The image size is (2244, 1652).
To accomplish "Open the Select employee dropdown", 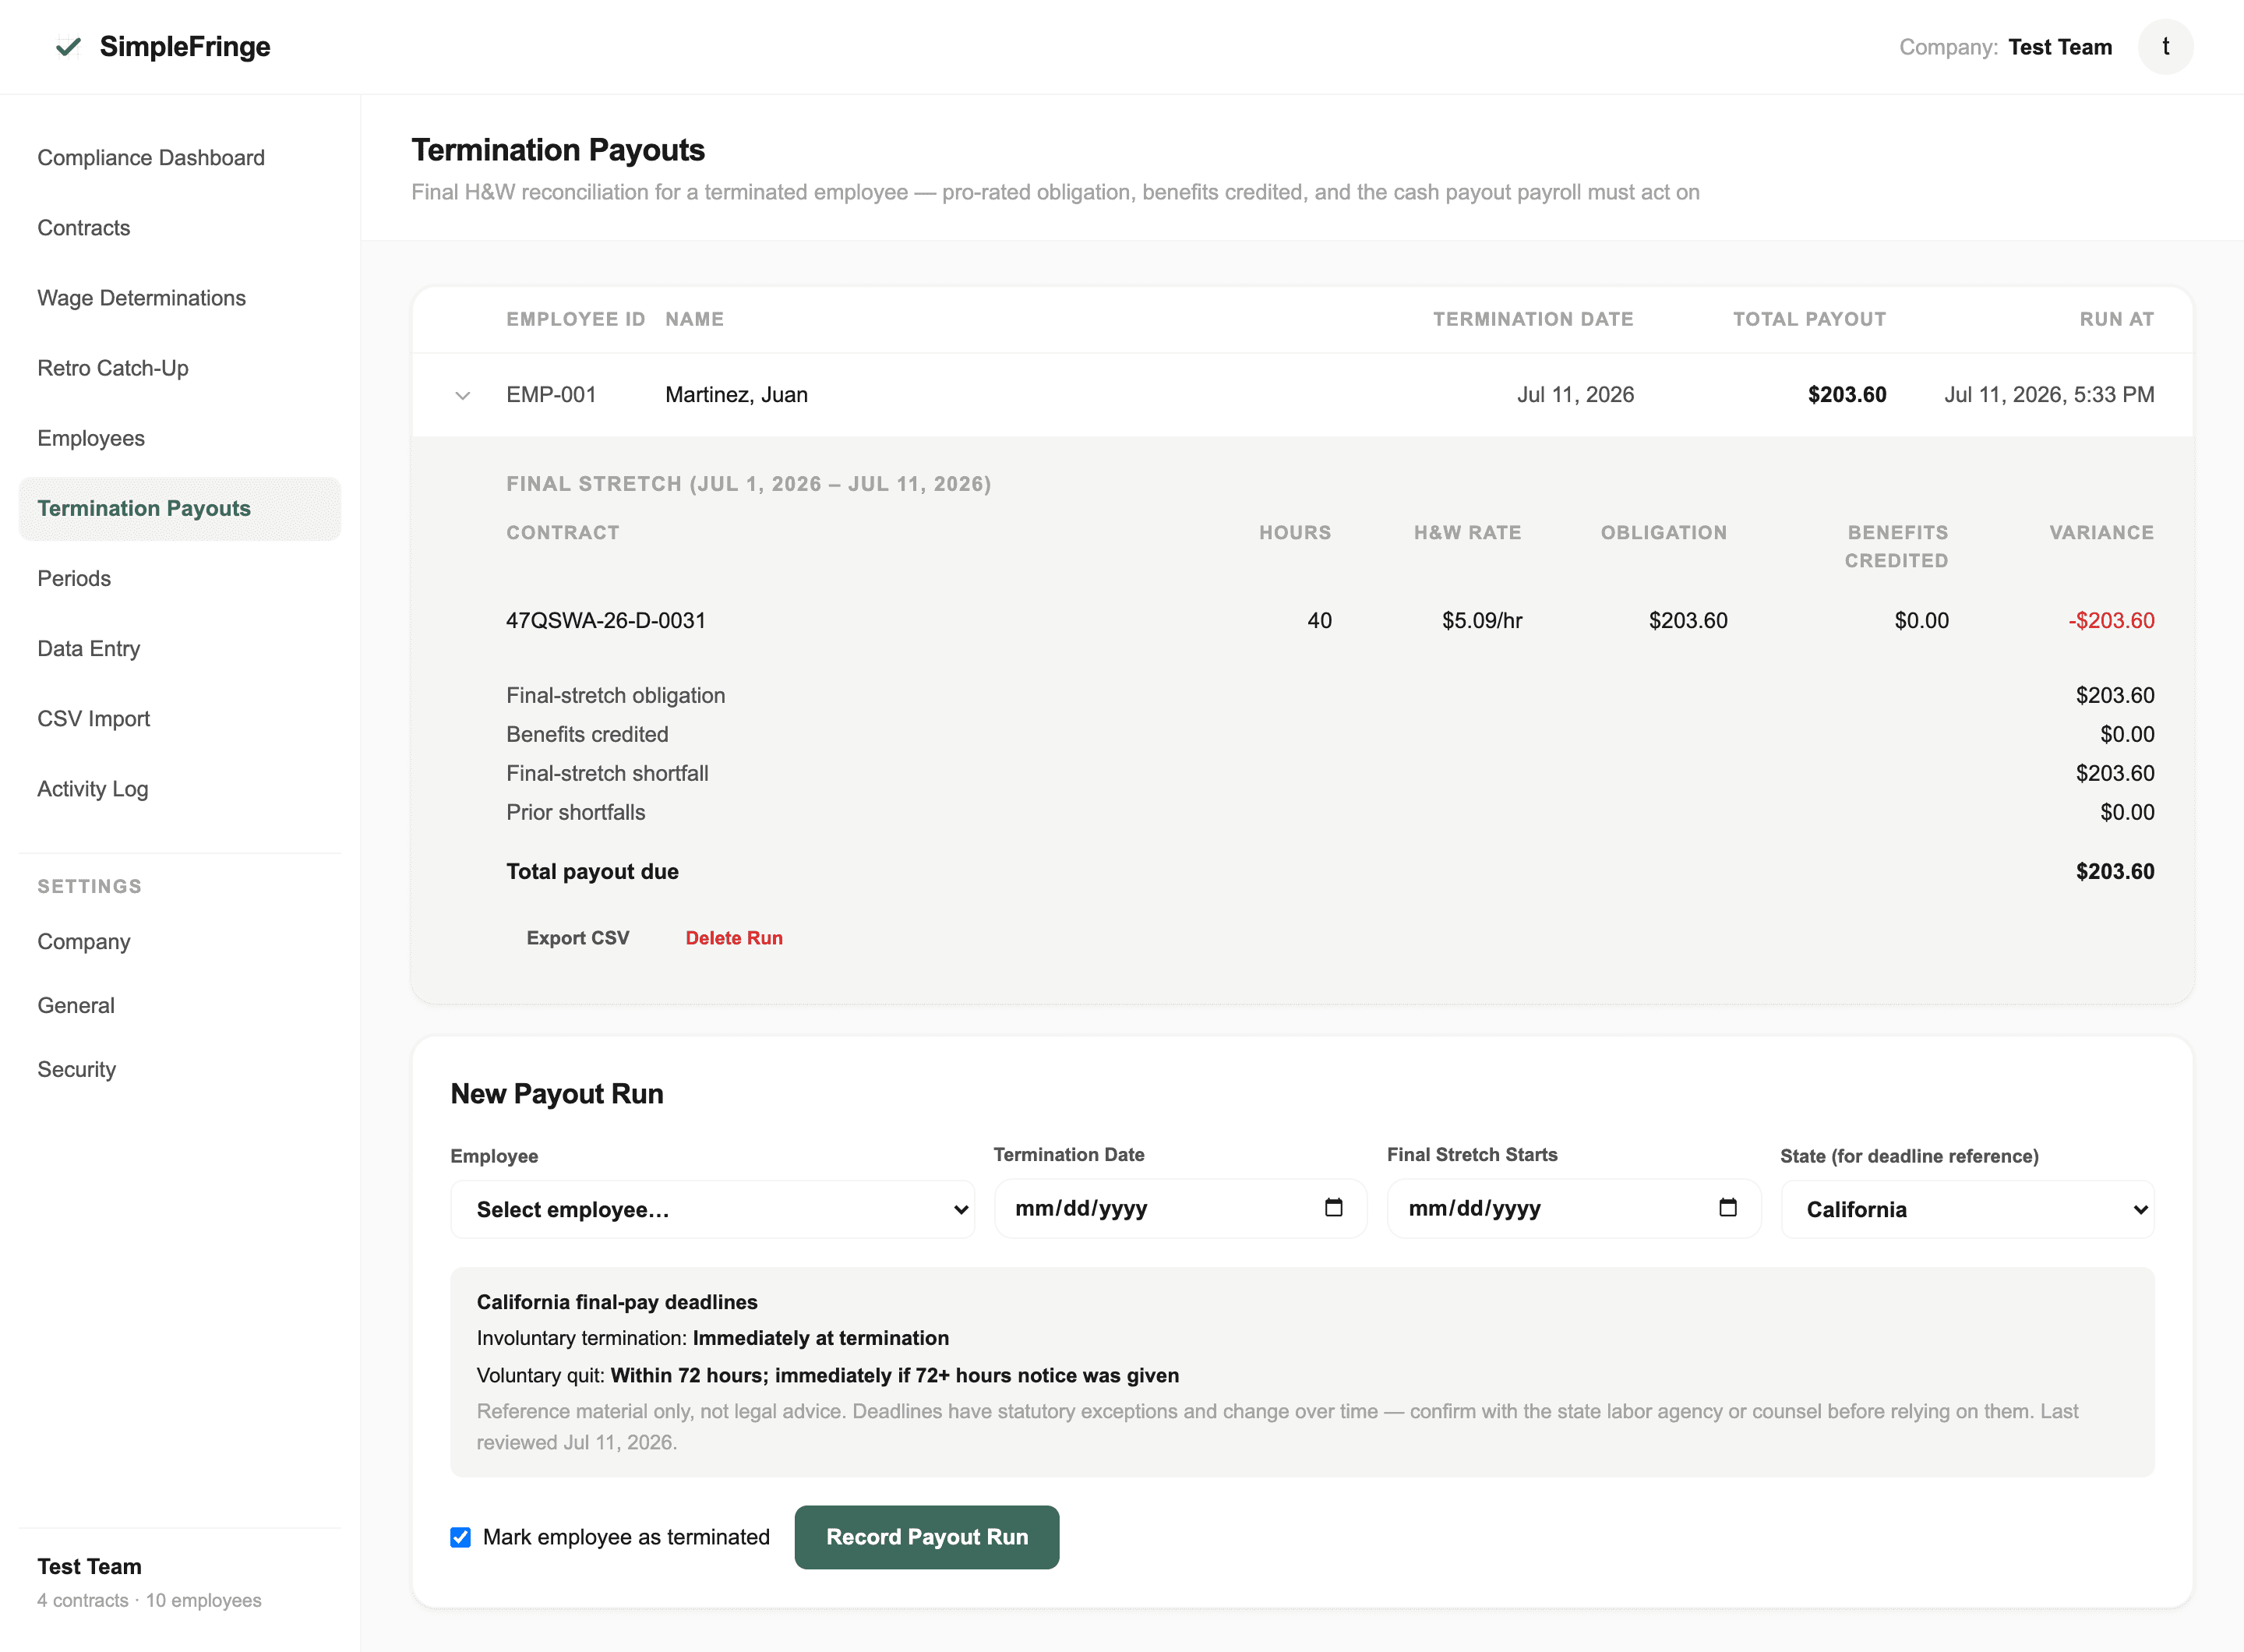I will pyautogui.click(x=712, y=1209).
